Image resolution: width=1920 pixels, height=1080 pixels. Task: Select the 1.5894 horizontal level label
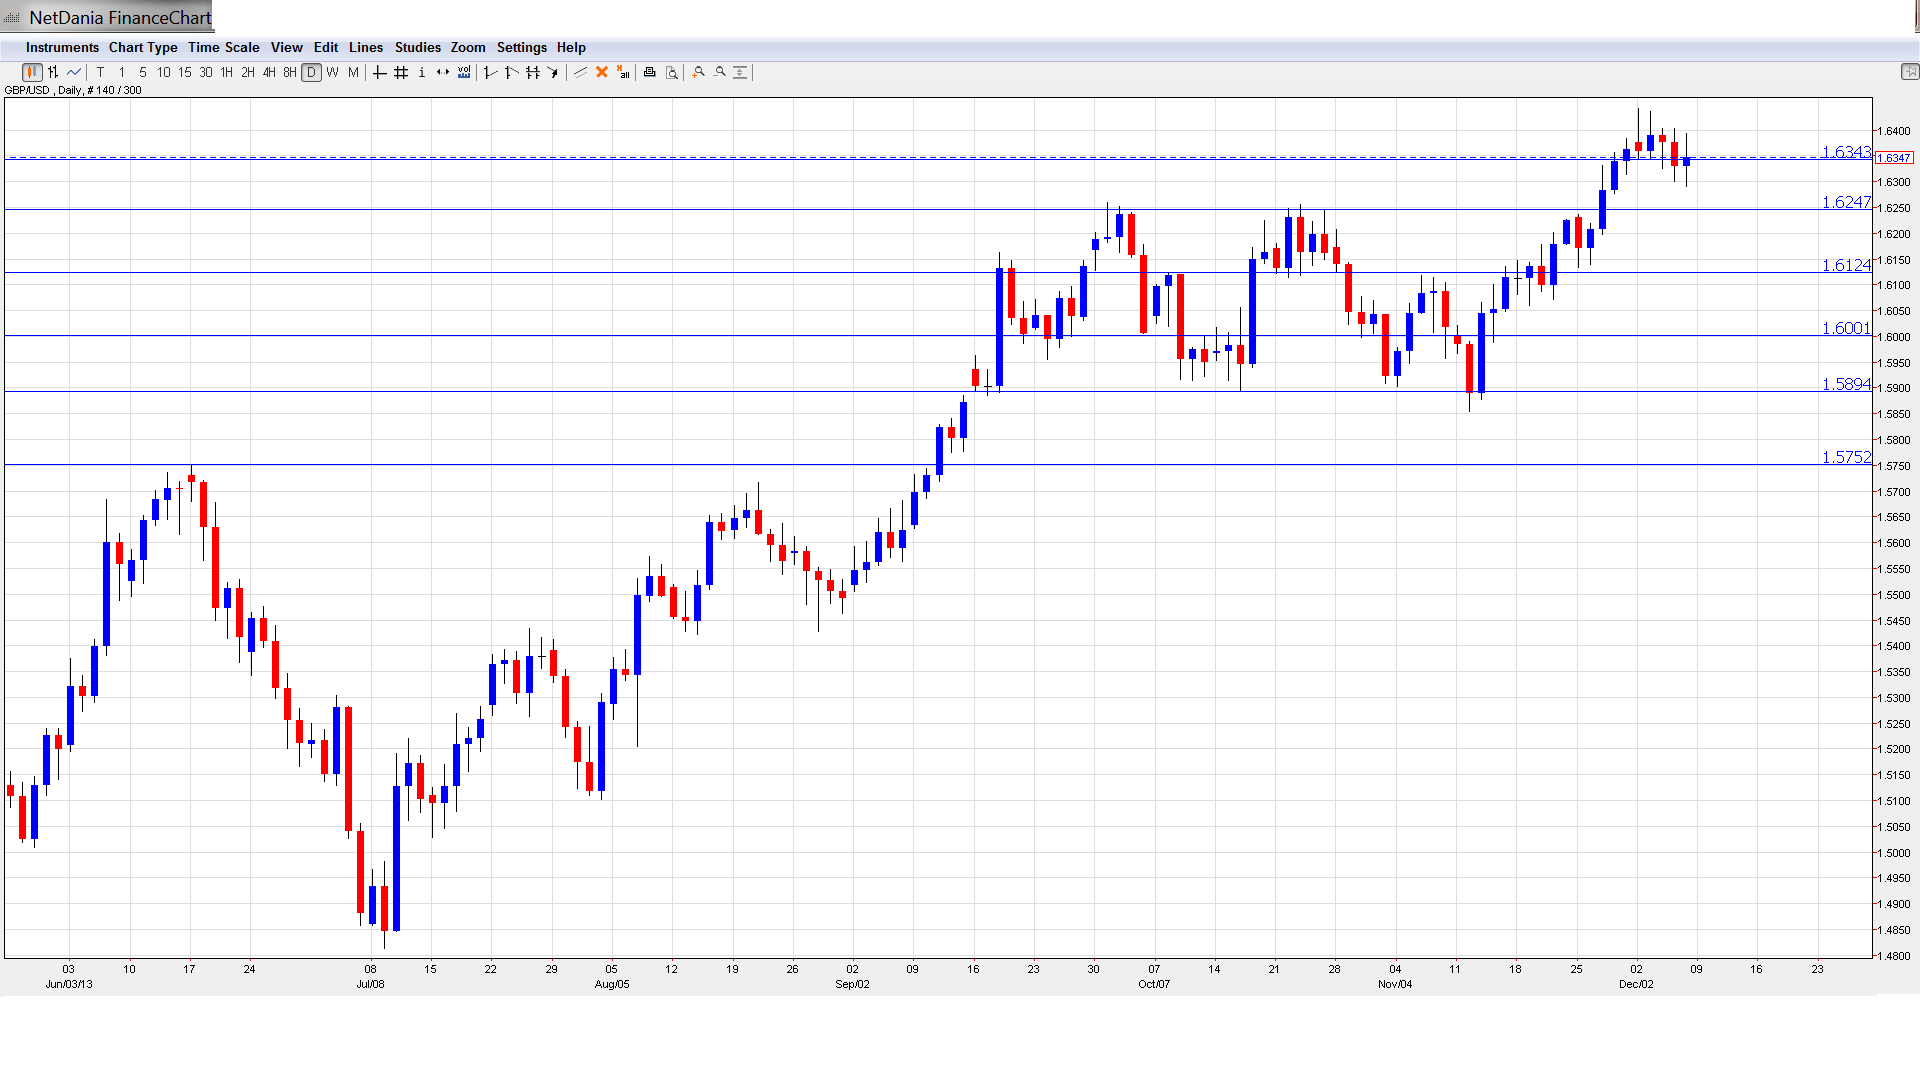[1846, 384]
